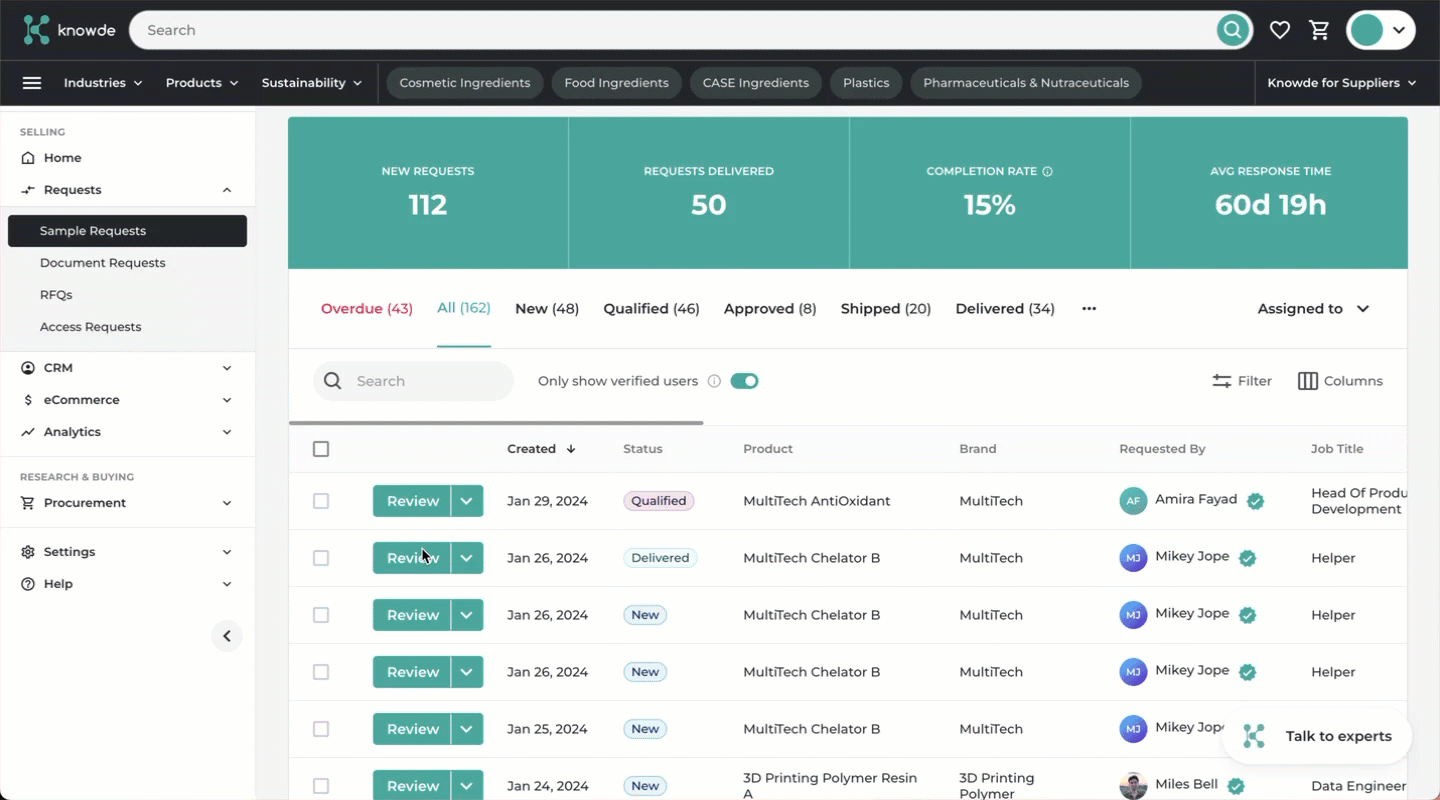Click the table Search input
The width and height of the screenshot is (1440, 800).
(413, 381)
